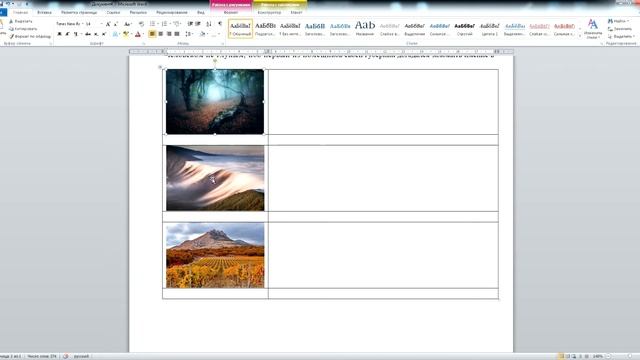This screenshot has height=360, width=640.
Task: Open the Insert (Вставка) ribbon tab
Action: (x=44, y=13)
